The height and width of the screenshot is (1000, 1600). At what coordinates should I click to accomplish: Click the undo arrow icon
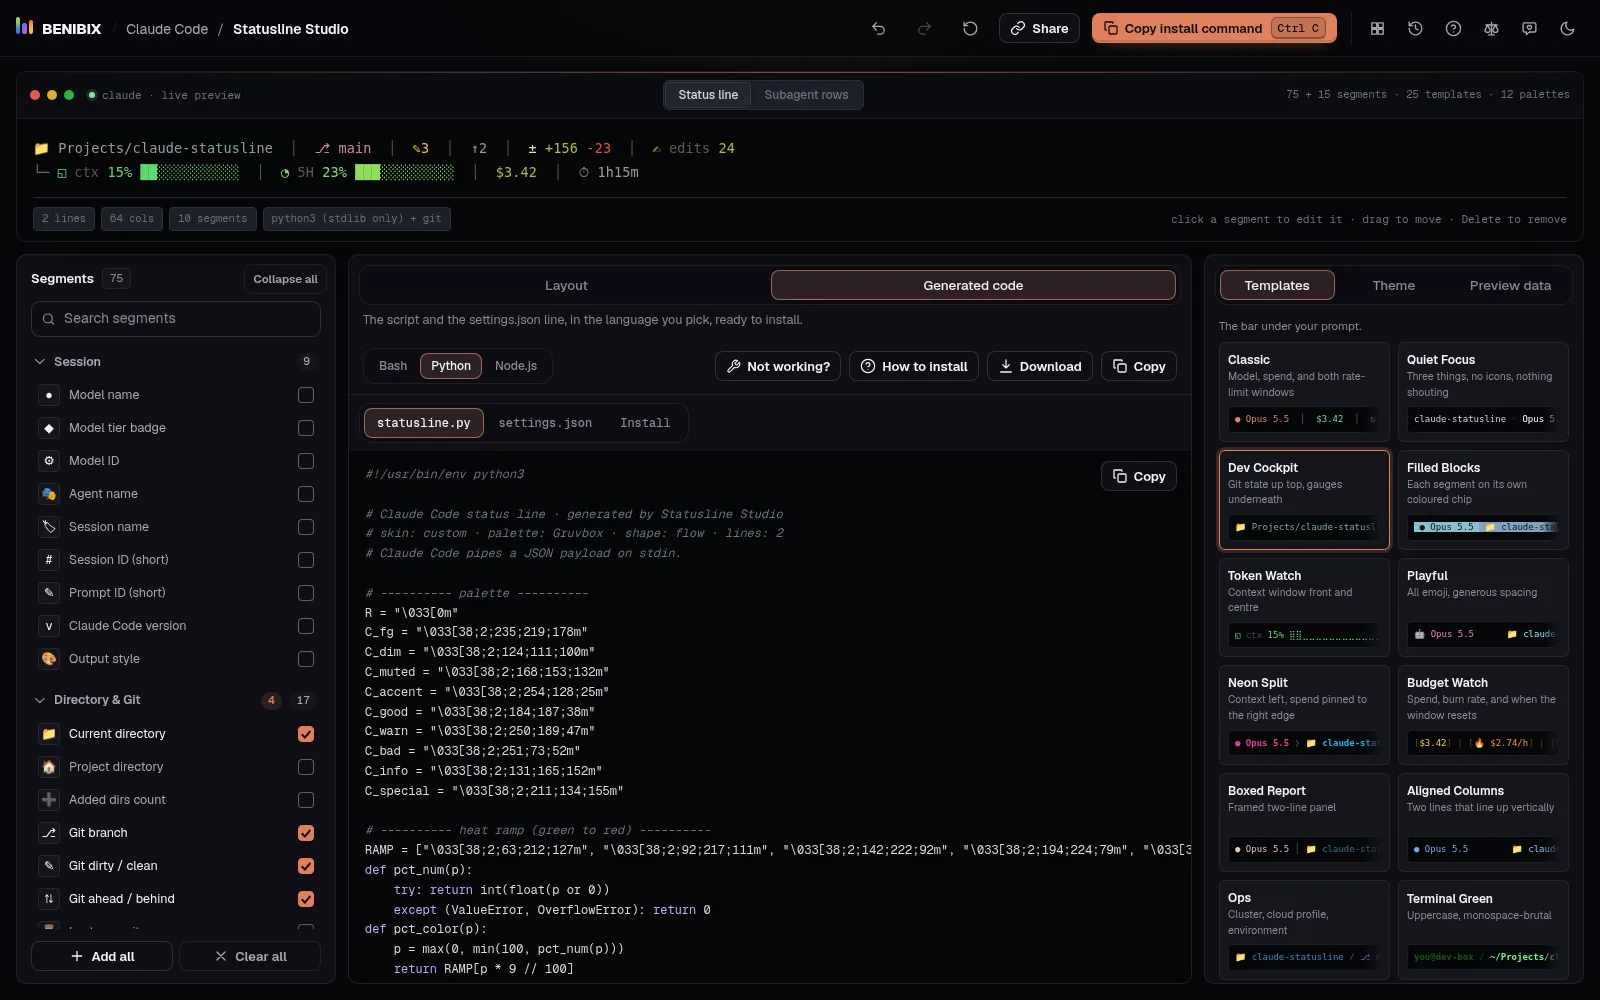pyautogui.click(x=878, y=29)
